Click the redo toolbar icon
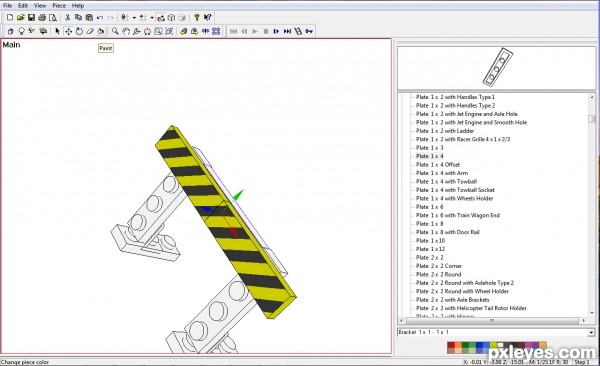 pos(111,18)
